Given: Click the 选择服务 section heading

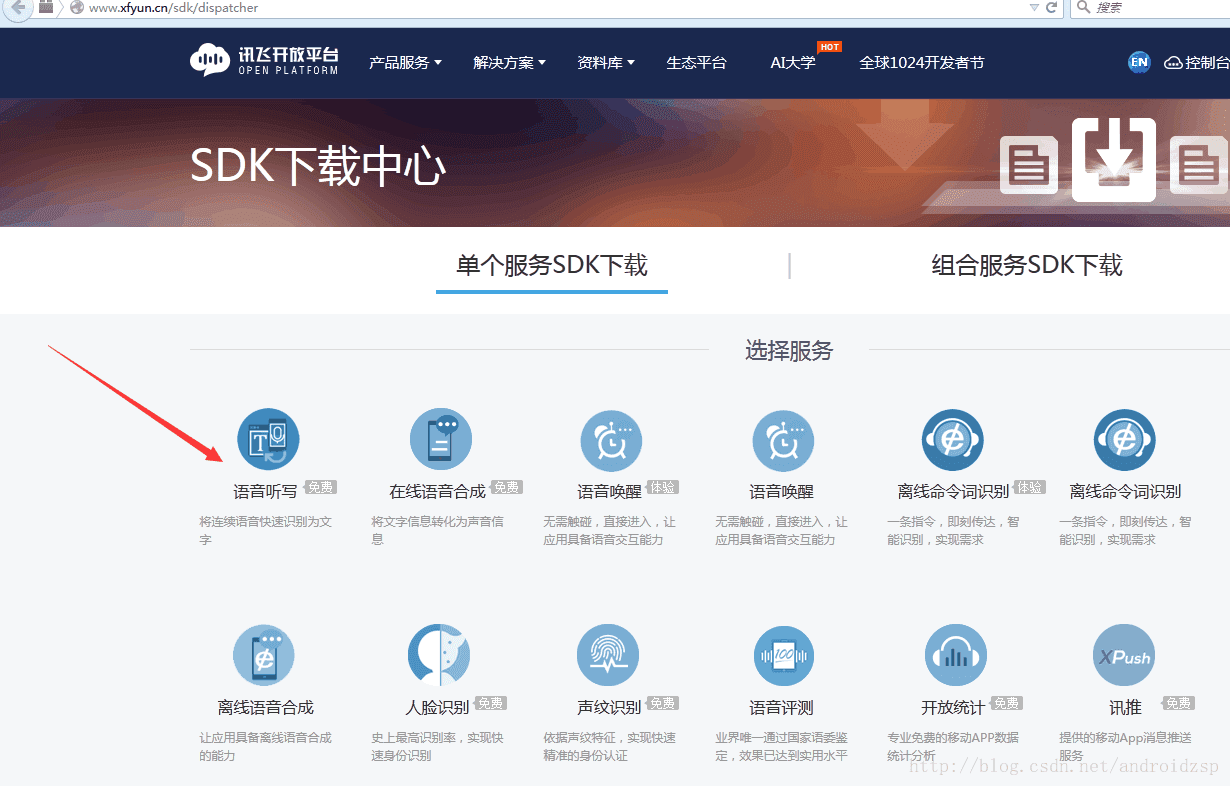Looking at the screenshot, I should click(x=789, y=350).
